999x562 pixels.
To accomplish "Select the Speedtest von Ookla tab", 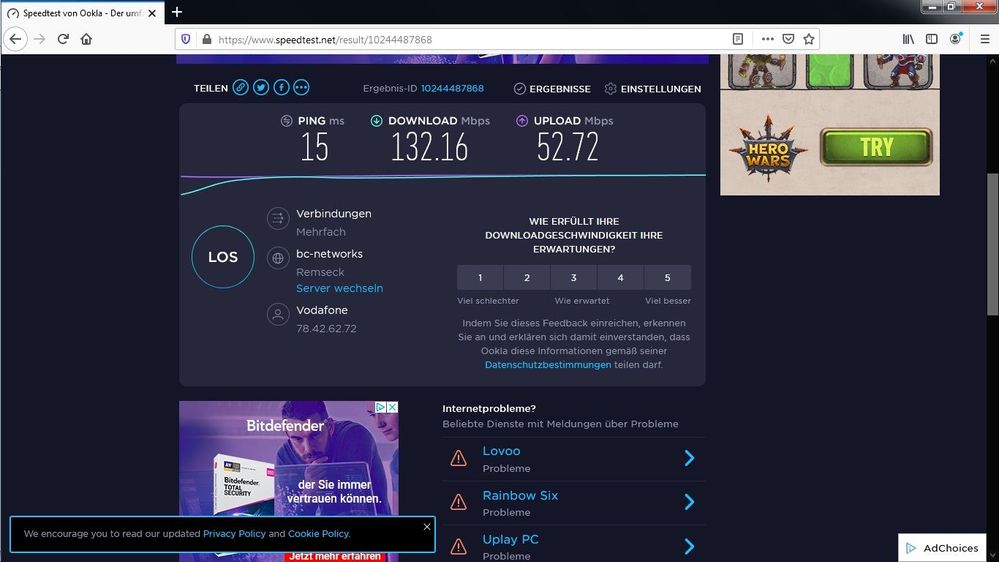I will tap(82, 13).
